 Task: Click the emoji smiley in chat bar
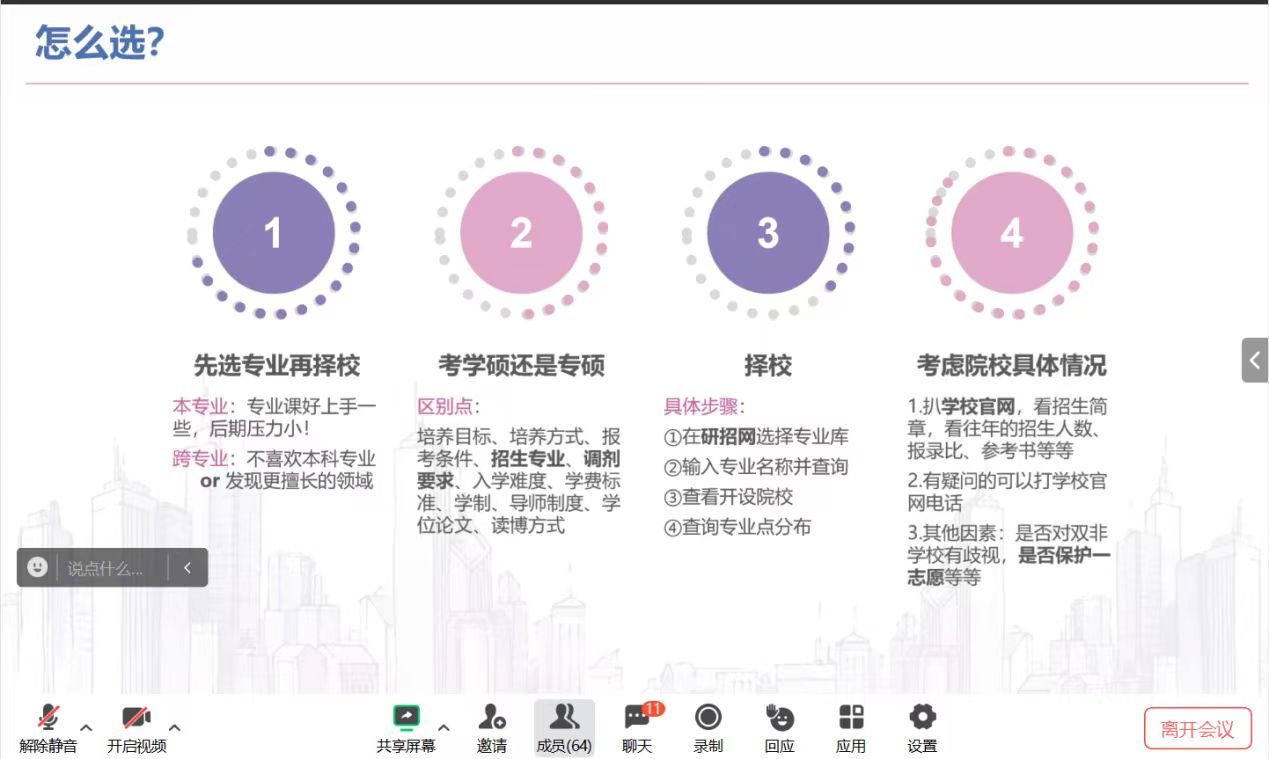click(37, 568)
